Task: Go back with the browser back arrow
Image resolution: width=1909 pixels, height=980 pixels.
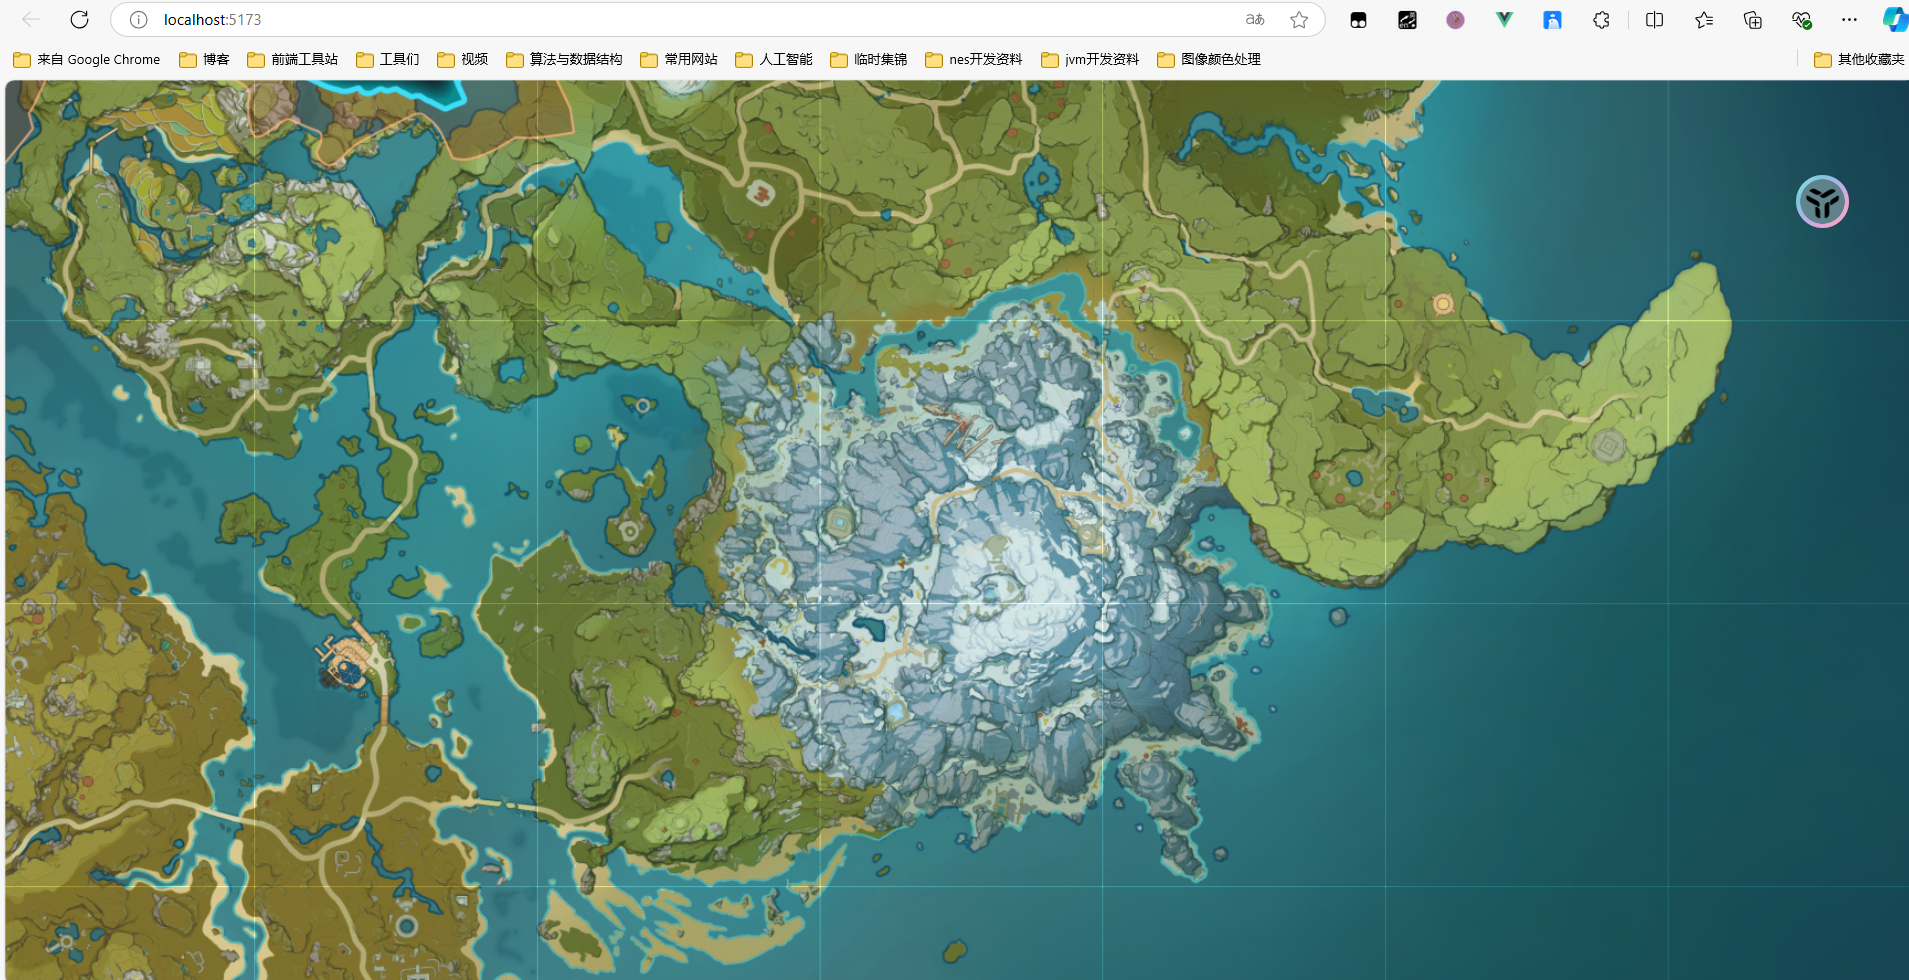Action: [x=31, y=19]
